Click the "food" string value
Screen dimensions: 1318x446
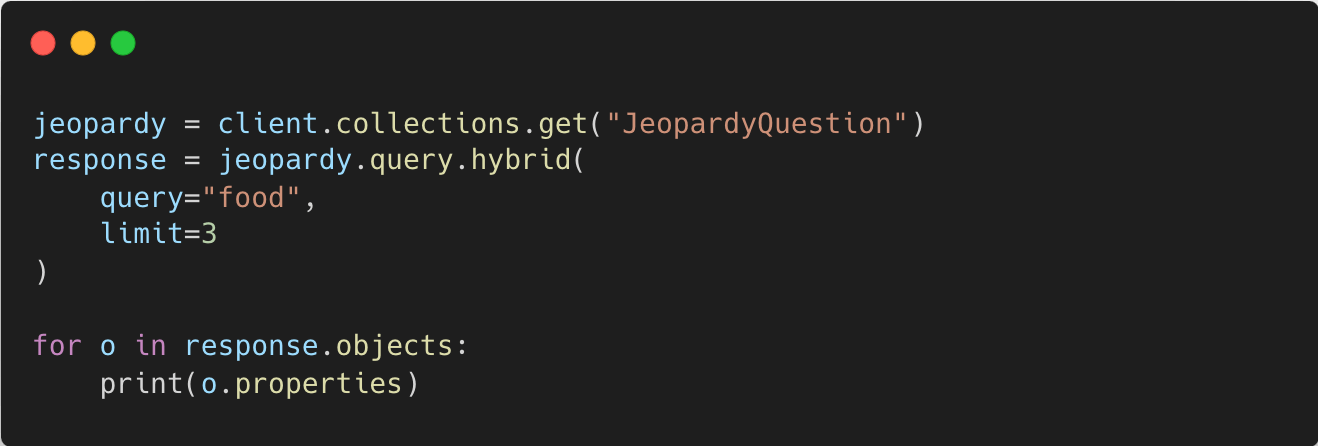pyautogui.click(x=250, y=198)
